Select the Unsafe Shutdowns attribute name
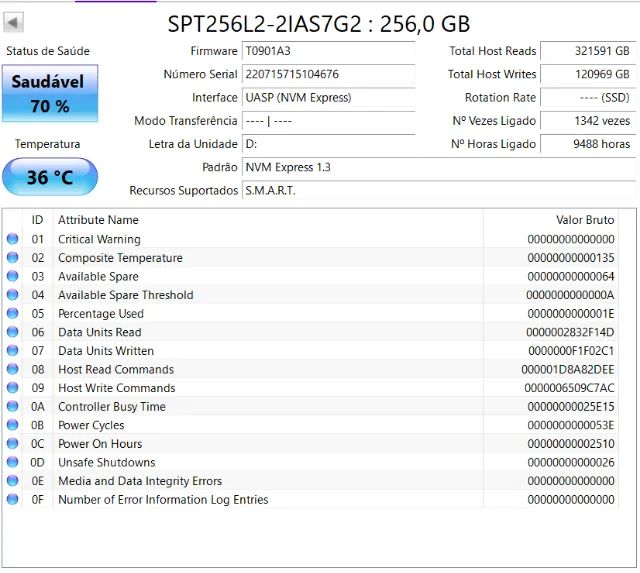 pos(107,462)
